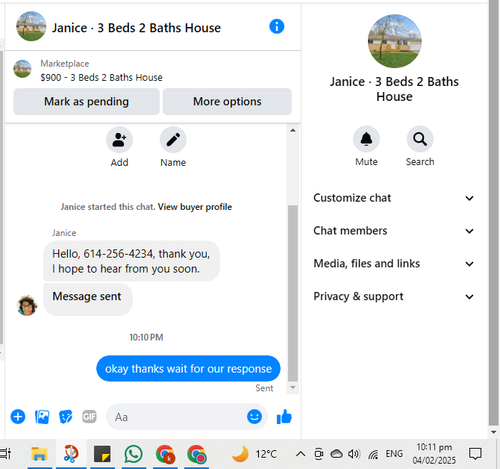Expand the Privacy & support section
Viewport: 500px width, 469px height.
point(394,296)
